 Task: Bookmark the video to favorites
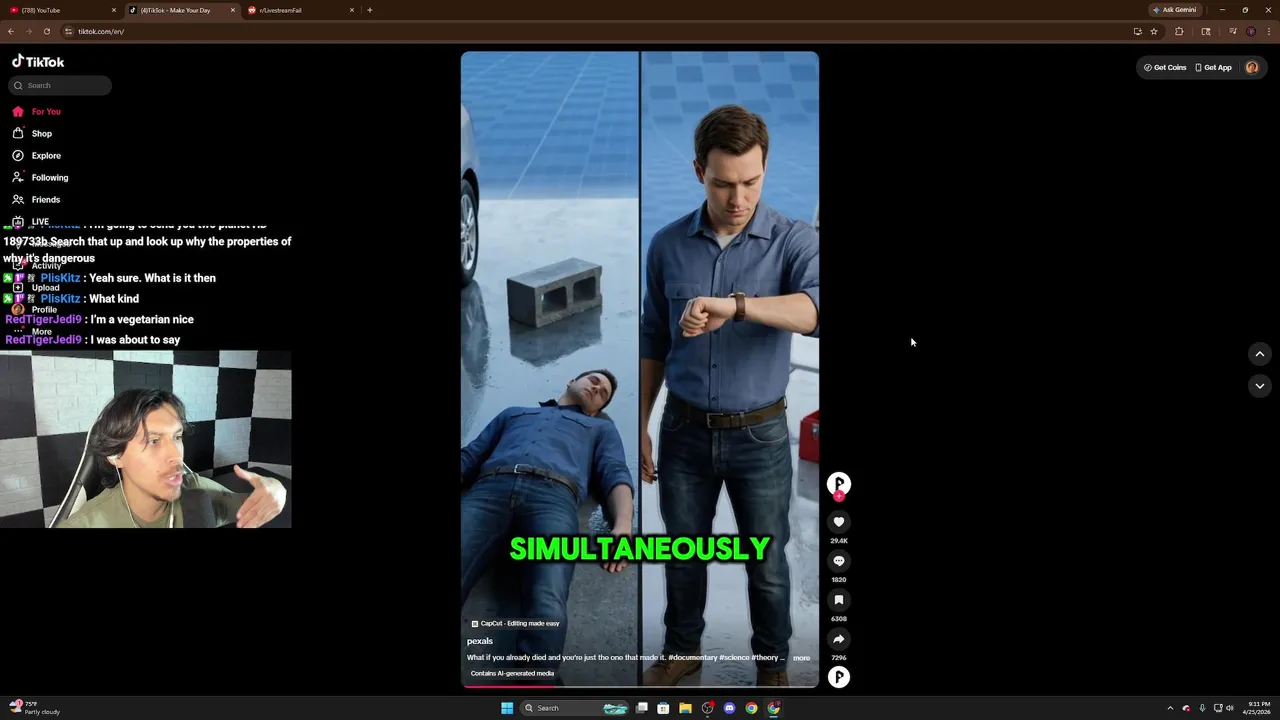pyautogui.click(x=839, y=600)
